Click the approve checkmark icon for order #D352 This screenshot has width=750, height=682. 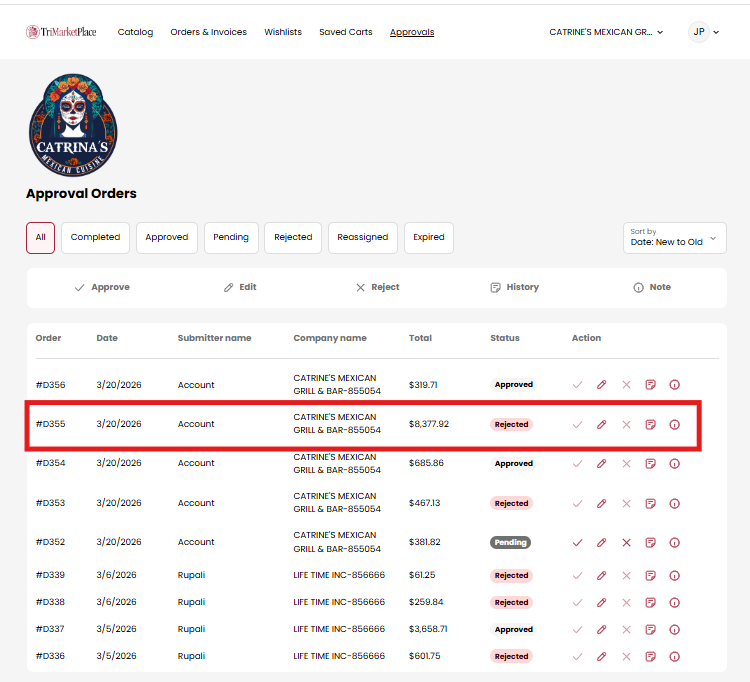click(x=577, y=543)
